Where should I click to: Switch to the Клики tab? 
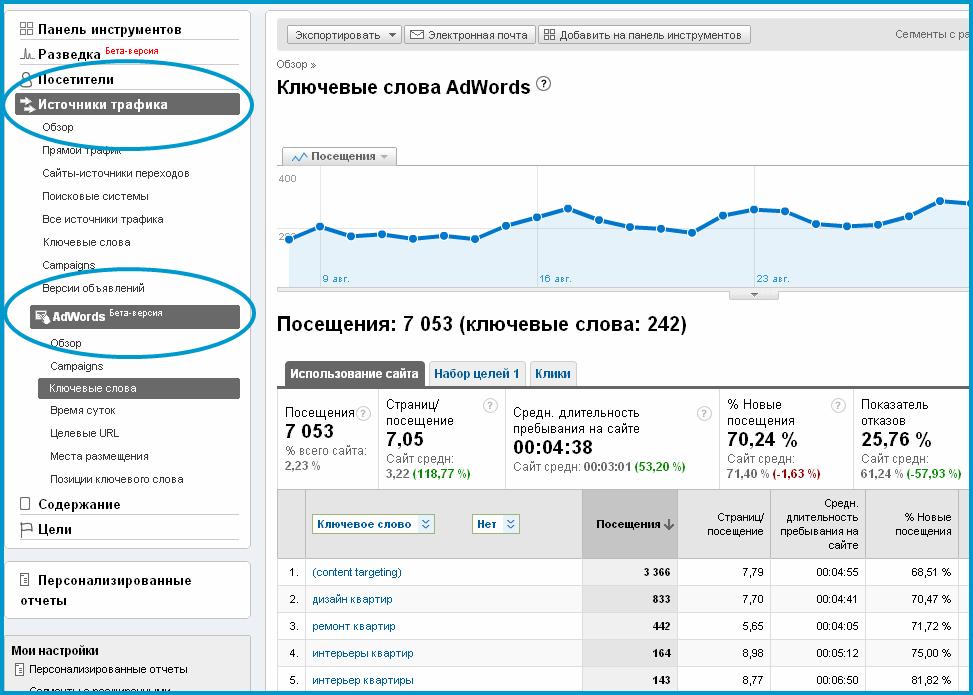[553, 374]
